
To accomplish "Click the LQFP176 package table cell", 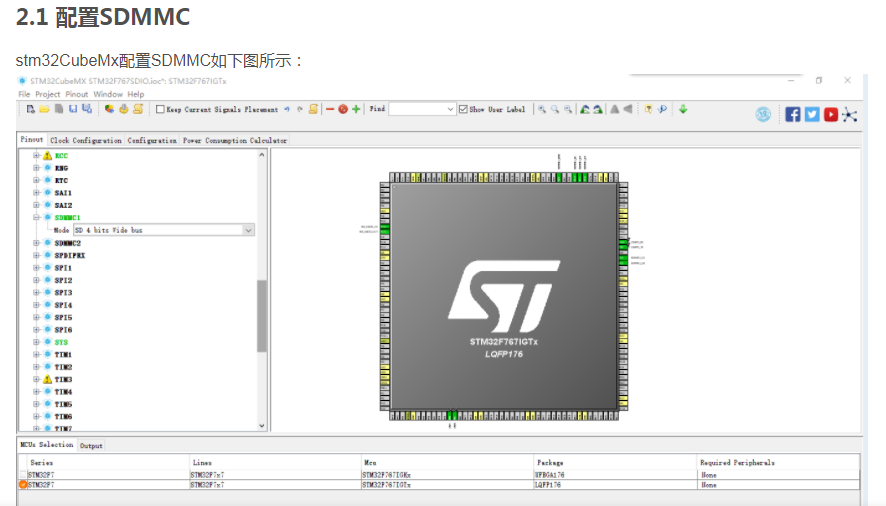I will [614, 485].
